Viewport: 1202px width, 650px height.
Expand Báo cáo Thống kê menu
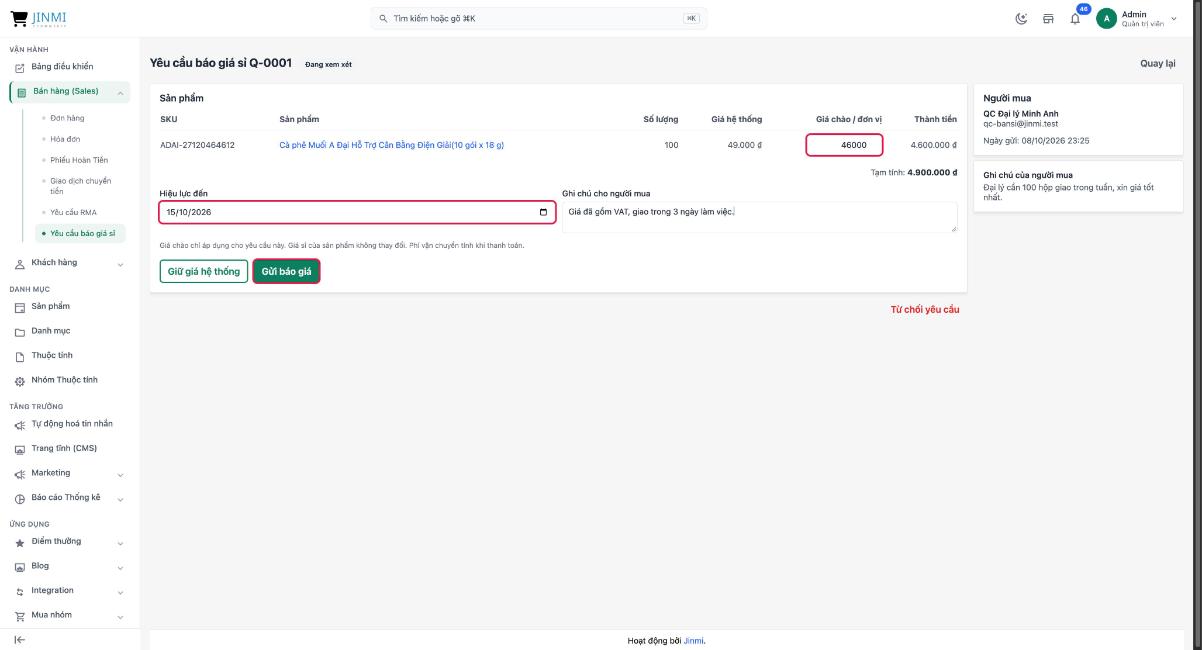pyautogui.click(x=121, y=498)
